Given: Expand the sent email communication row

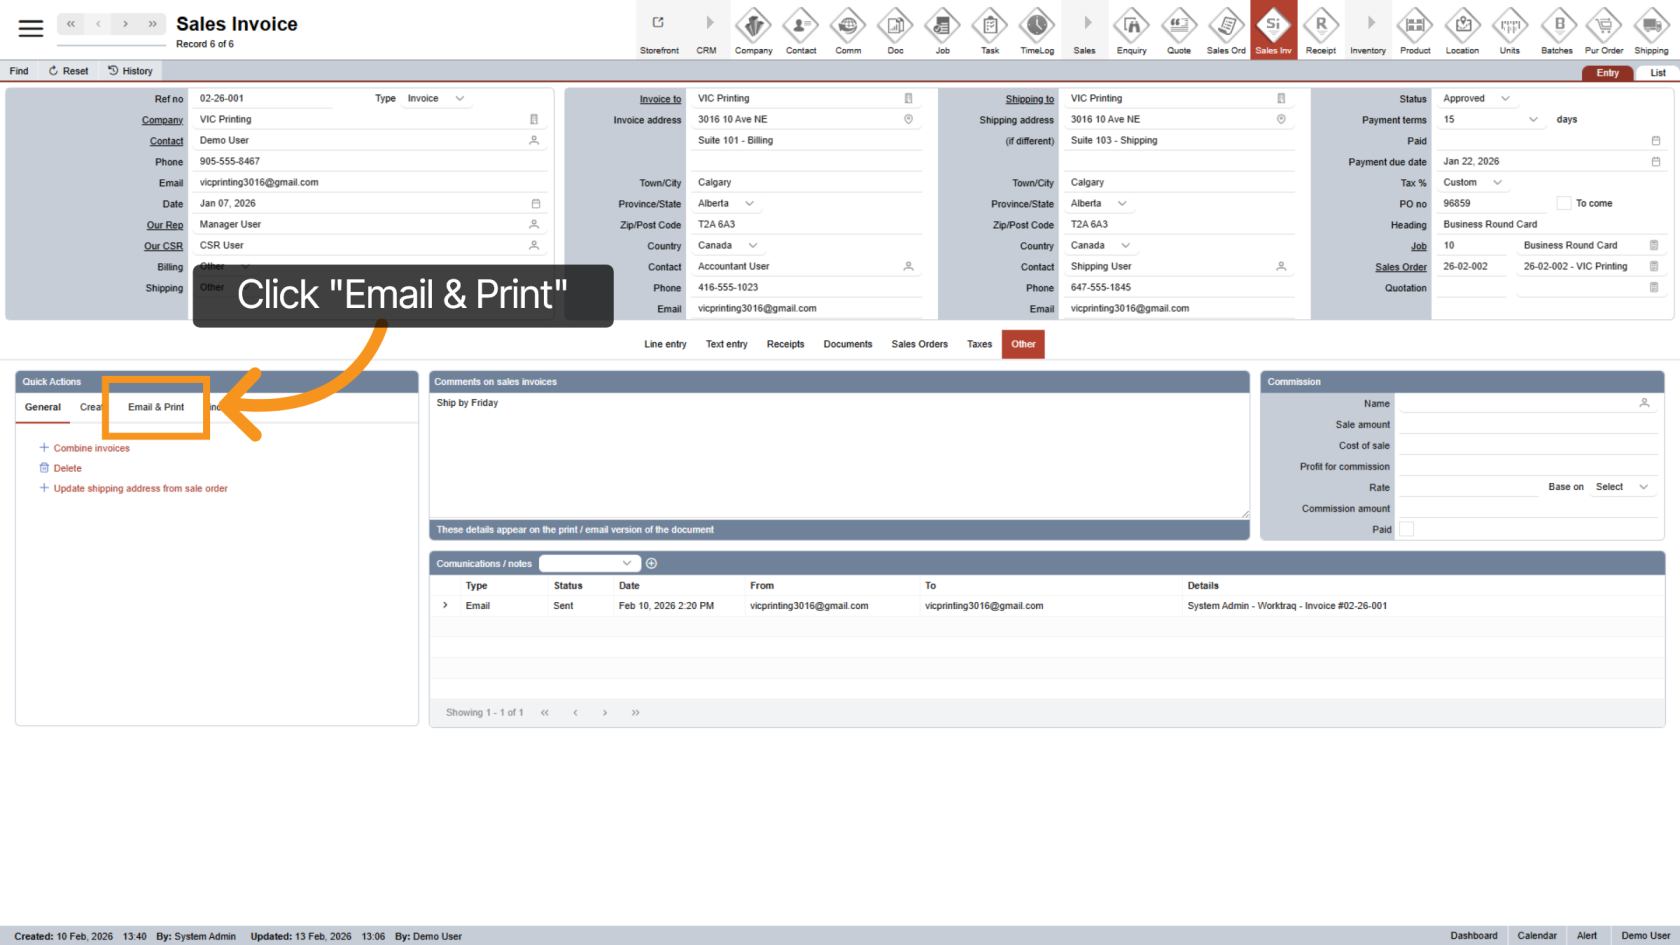Looking at the screenshot, I should click(444, 605).
